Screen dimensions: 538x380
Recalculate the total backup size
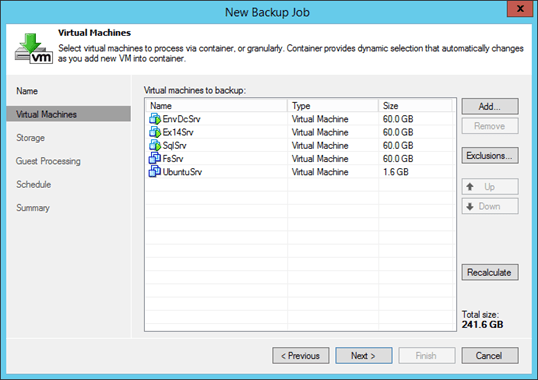click(490, 272)
